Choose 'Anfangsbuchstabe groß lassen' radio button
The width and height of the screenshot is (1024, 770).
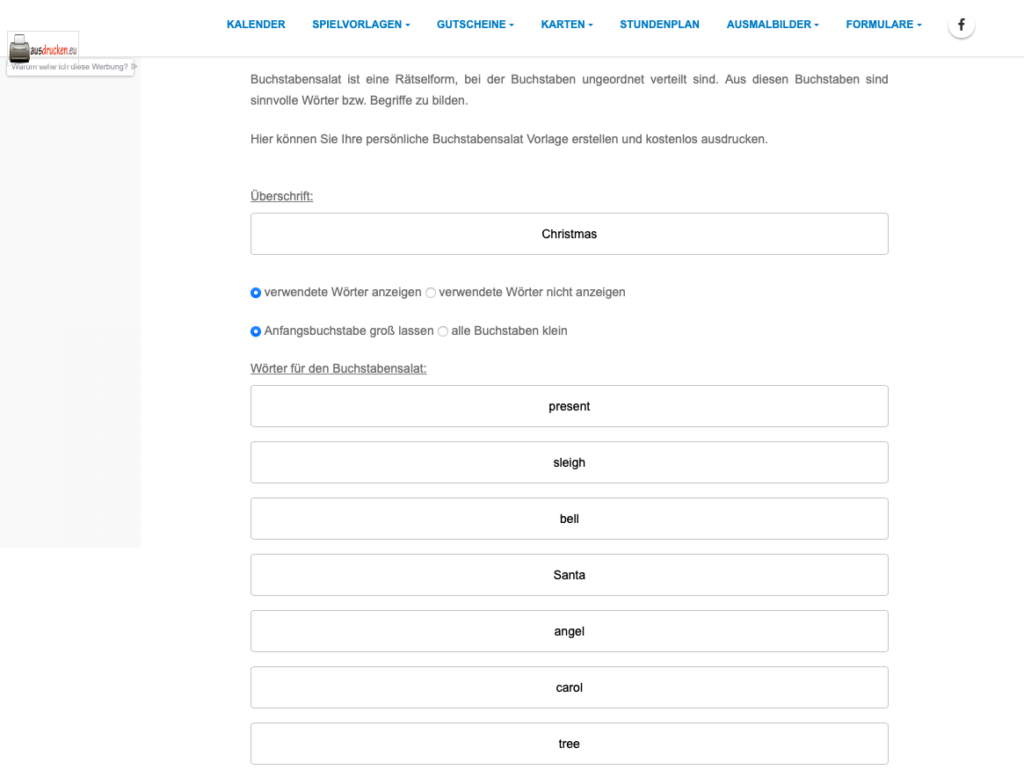pyautogui.click(x=256, y=331)
